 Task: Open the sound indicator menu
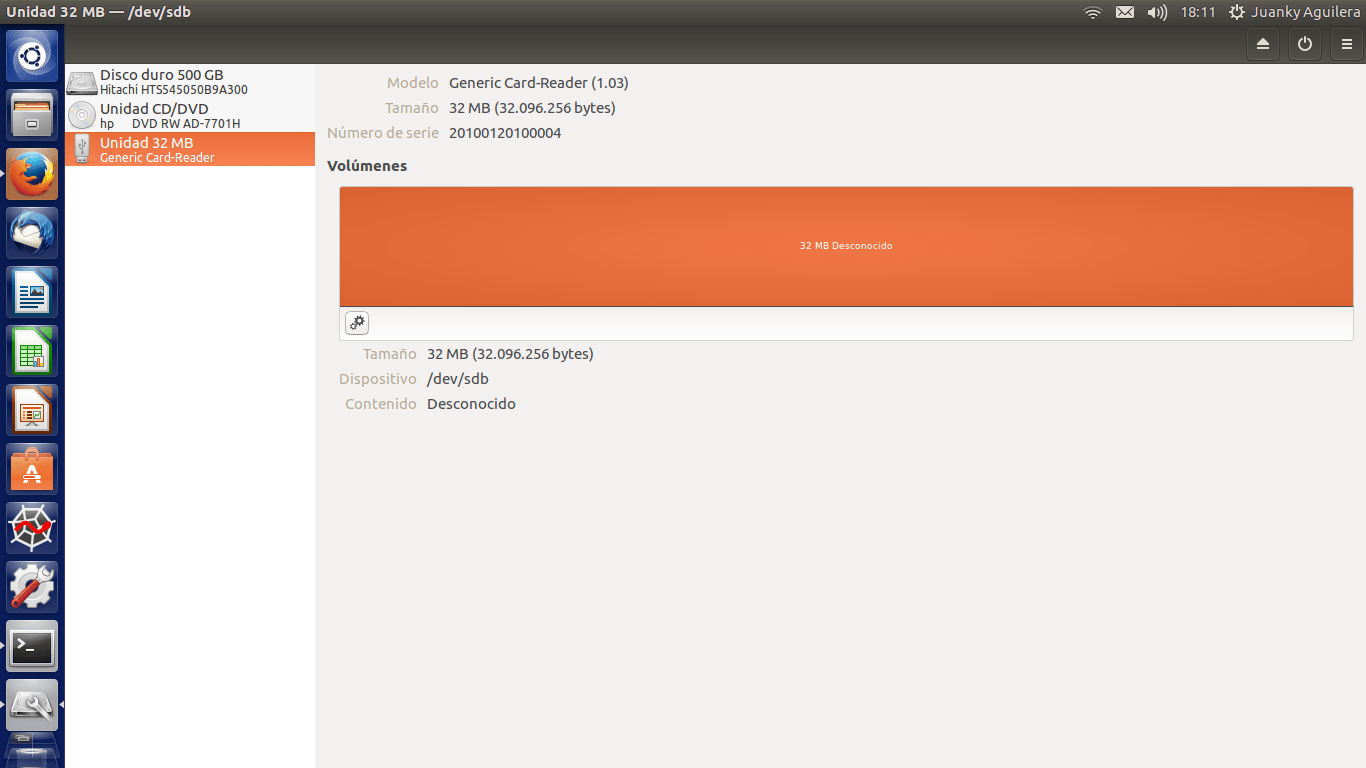1159,12
